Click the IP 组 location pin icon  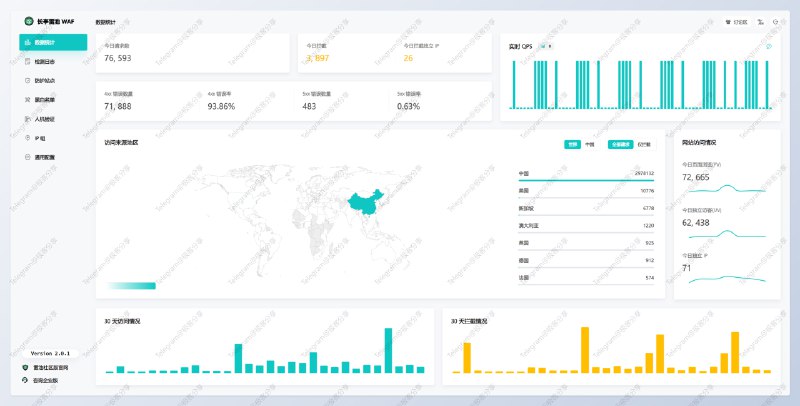pos(27,138)
